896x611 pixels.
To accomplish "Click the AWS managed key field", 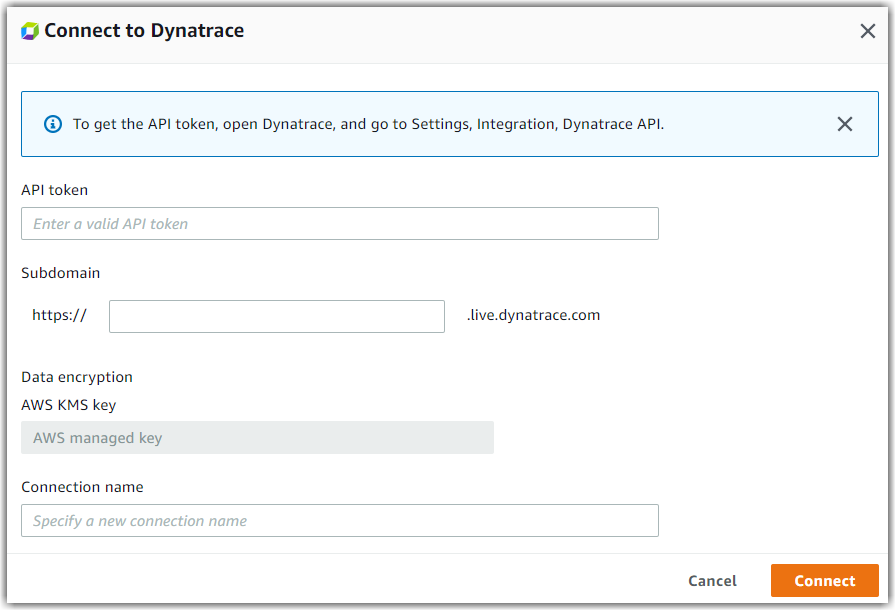I will [x=257, y=437].
